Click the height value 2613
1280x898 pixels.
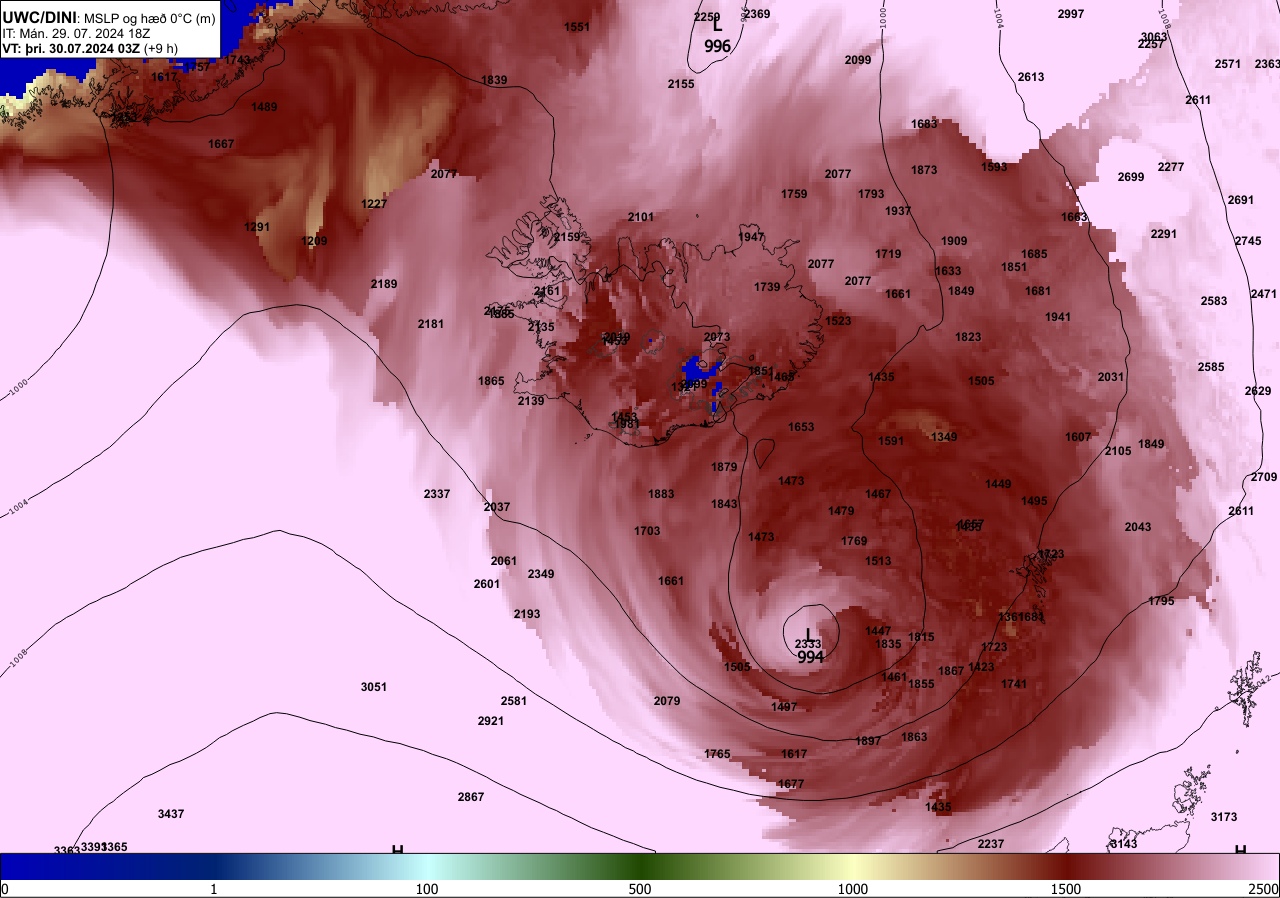pos(1031,77)
